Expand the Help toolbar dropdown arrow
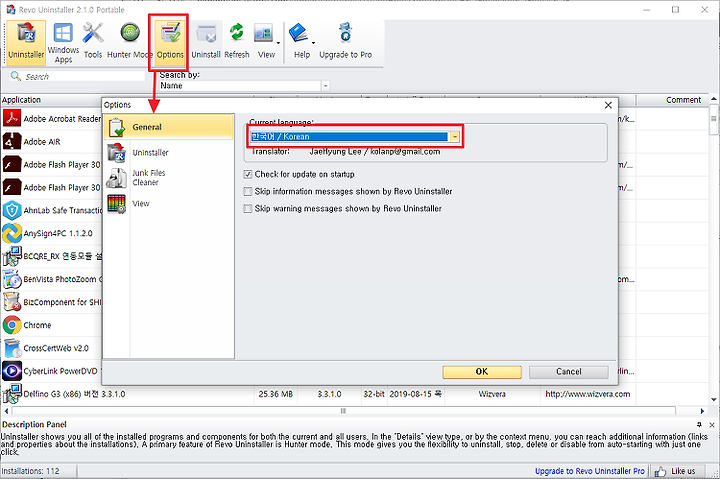This screenshot has height=479, width=720. 313,43
